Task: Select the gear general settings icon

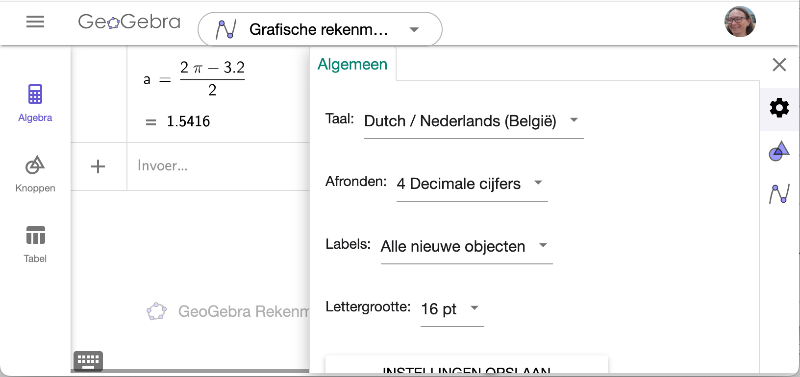Action: (779, 109)
